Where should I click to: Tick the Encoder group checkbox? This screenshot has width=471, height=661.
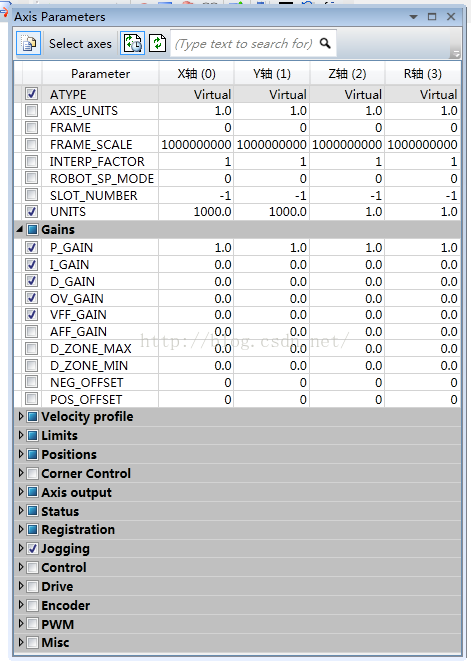pos(32,606)
